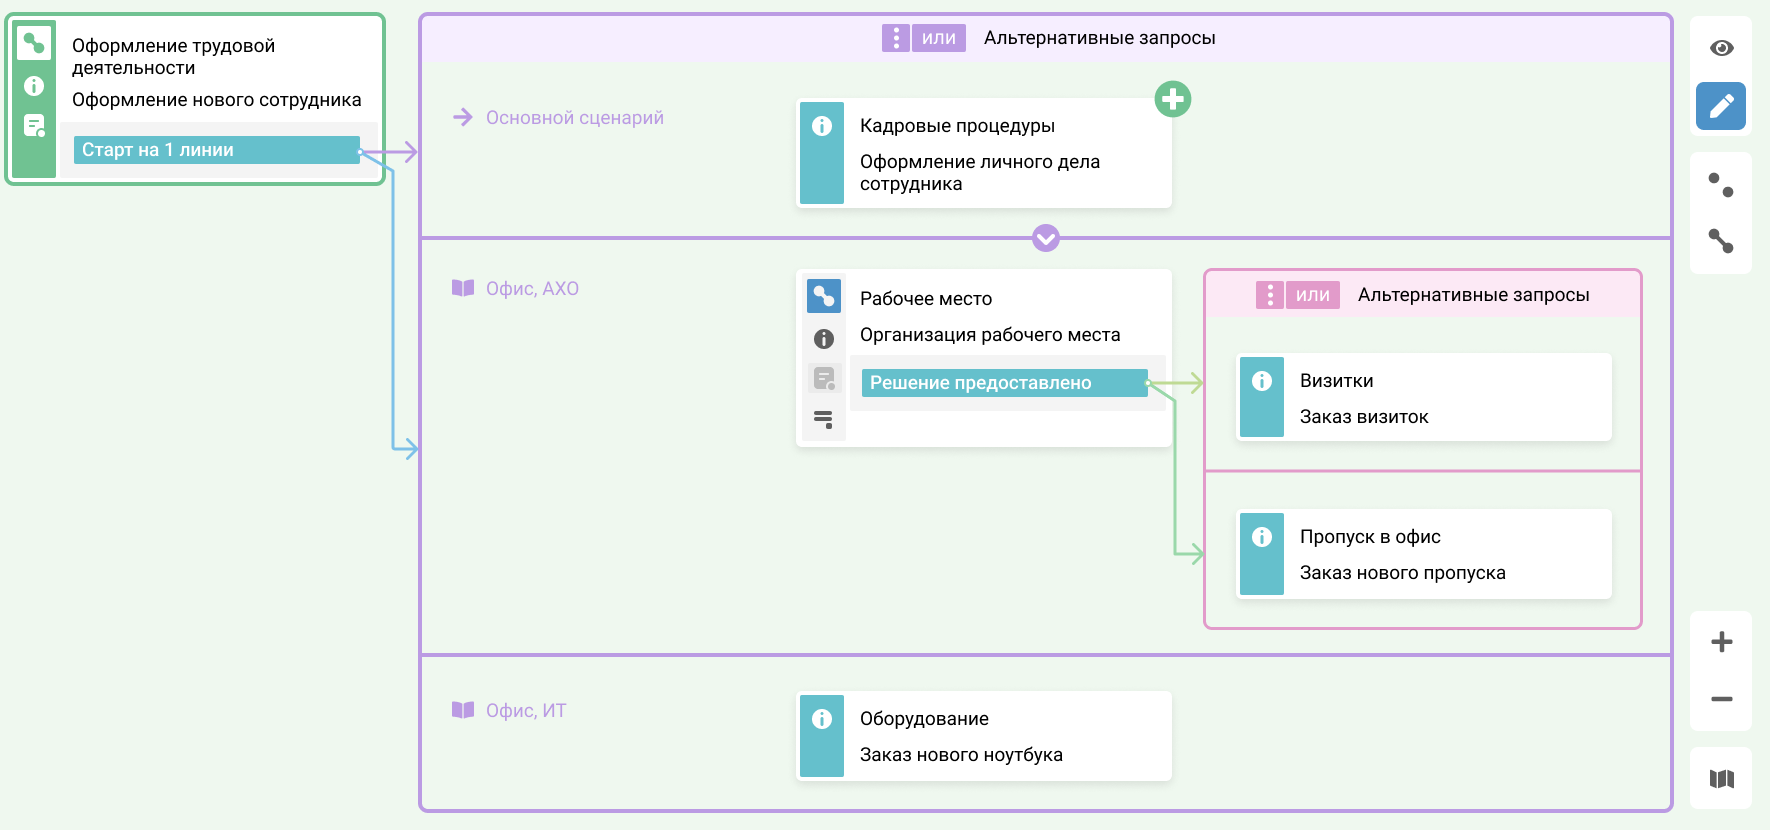Image resolution: width=1770 pixels, height=830 pixels.
Task: Click the 'Основной сценарий' label
Action: [574, 118]
